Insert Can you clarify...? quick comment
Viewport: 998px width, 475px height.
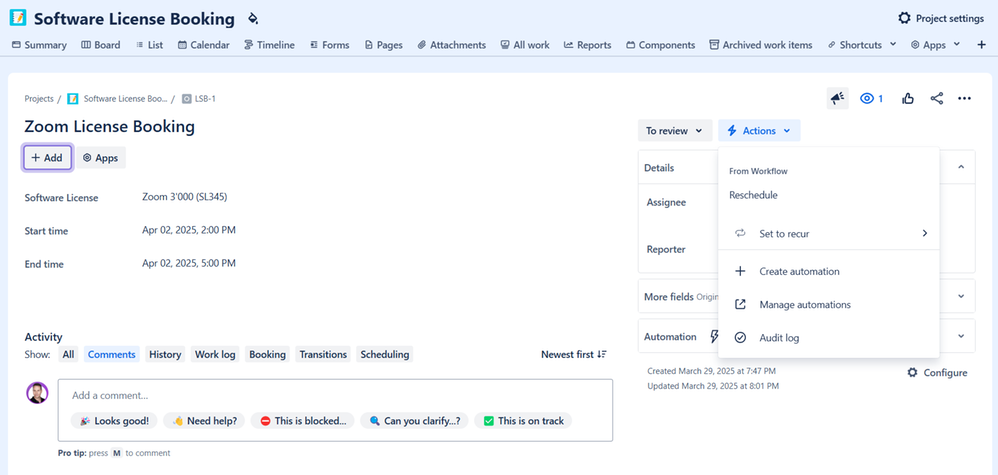[414, 420]
